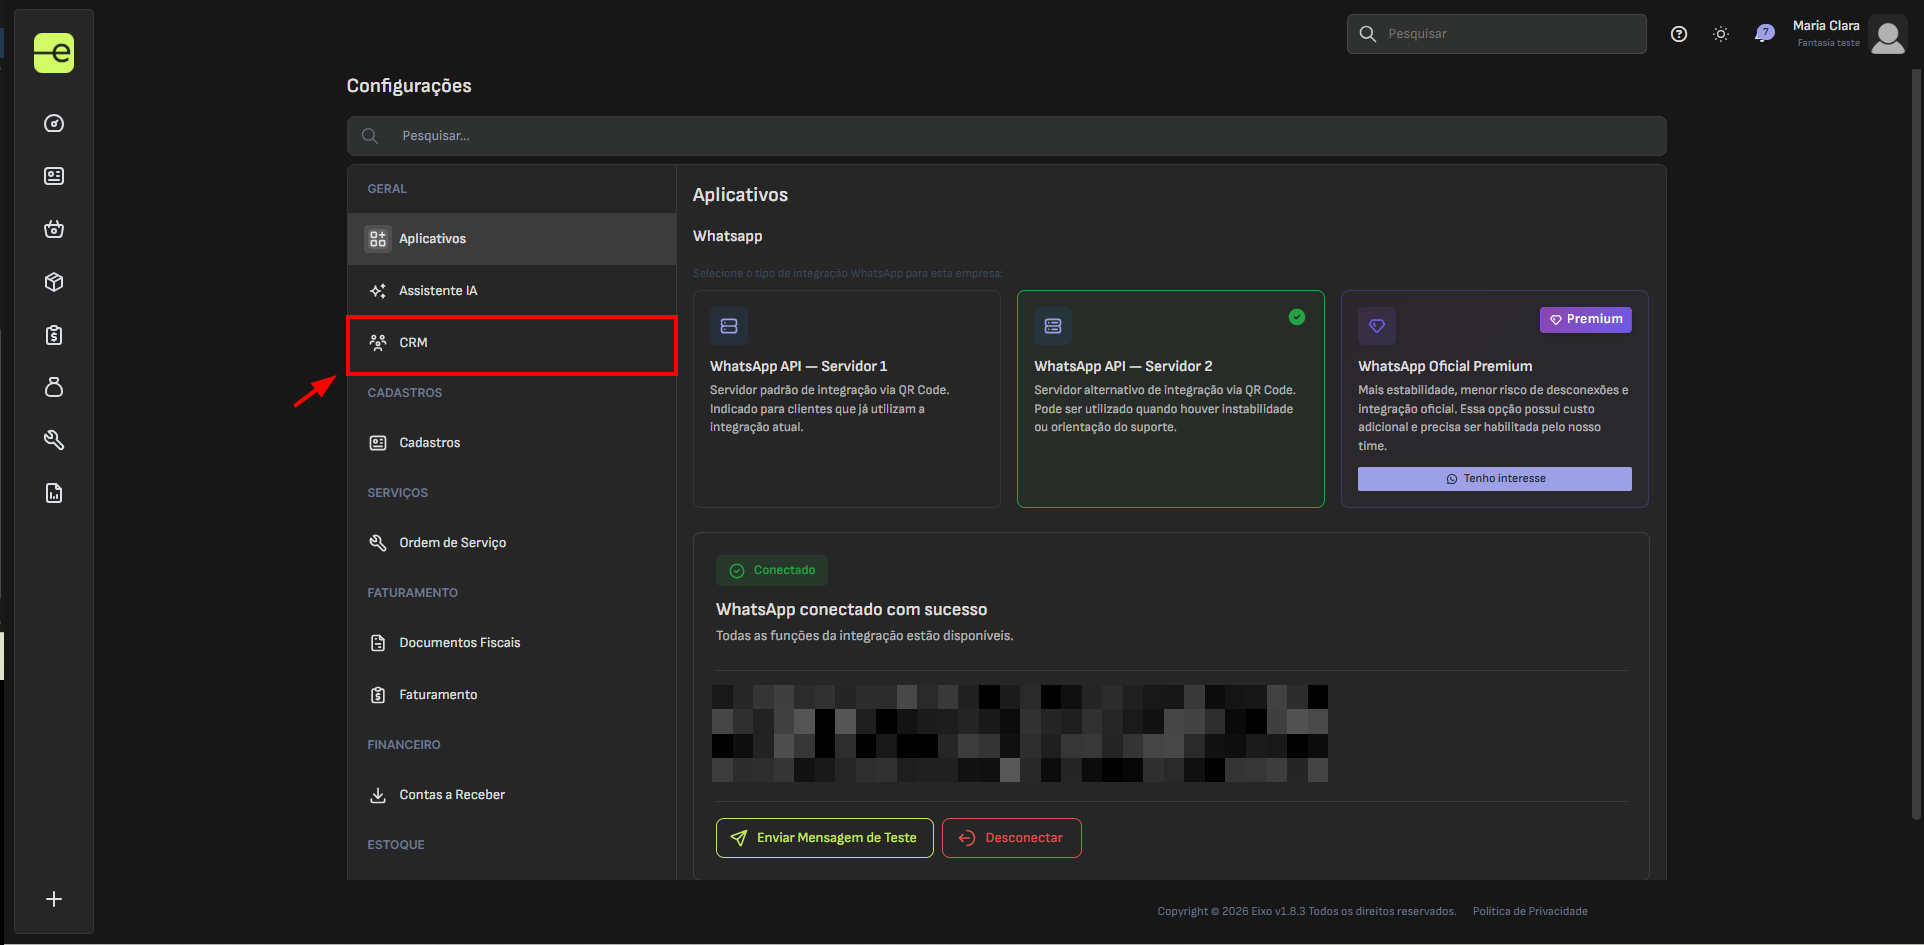Click the plus icon at sidebar bottom

coord(54,899)
